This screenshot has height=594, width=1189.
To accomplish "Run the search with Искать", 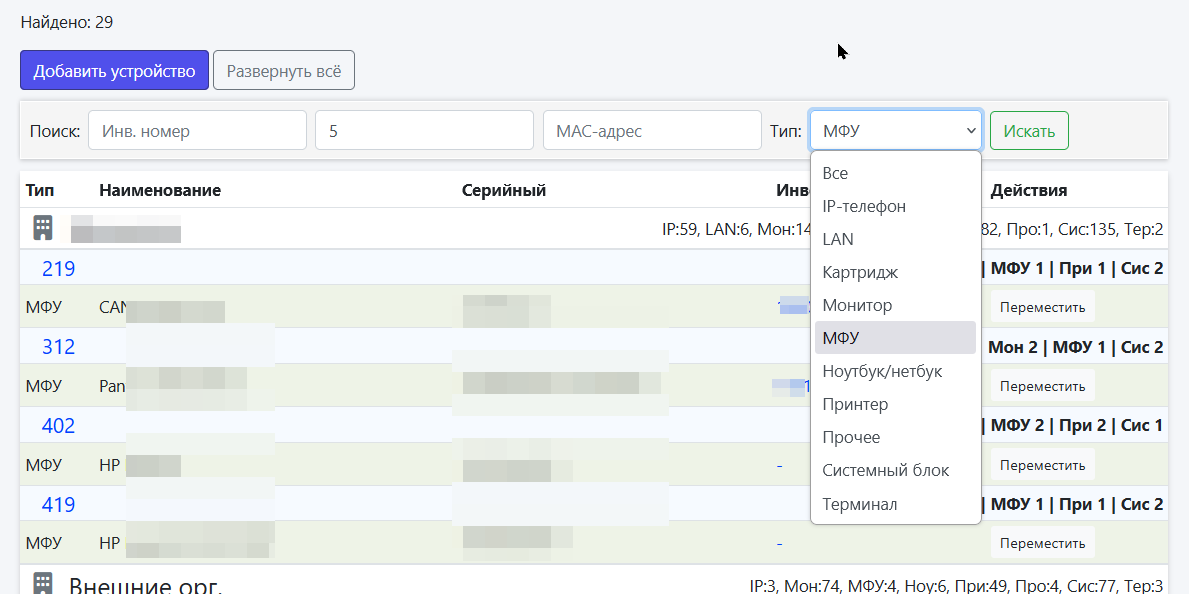I will pyautogui.click(x=1029, y=130).
